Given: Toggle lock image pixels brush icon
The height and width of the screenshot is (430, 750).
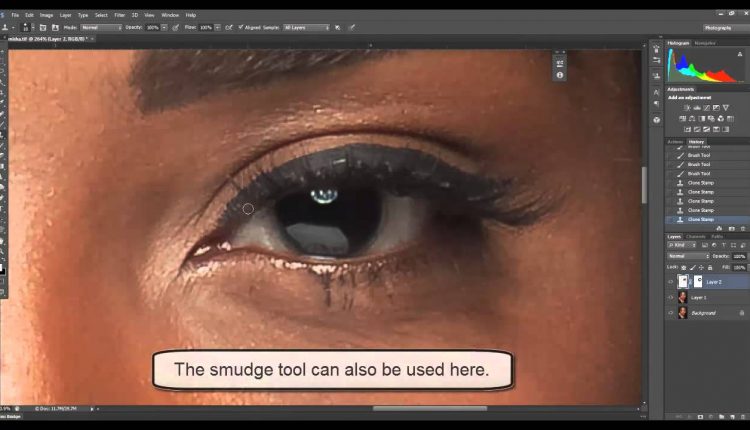Looking at the screenshot, I should [x=693, y=268].
